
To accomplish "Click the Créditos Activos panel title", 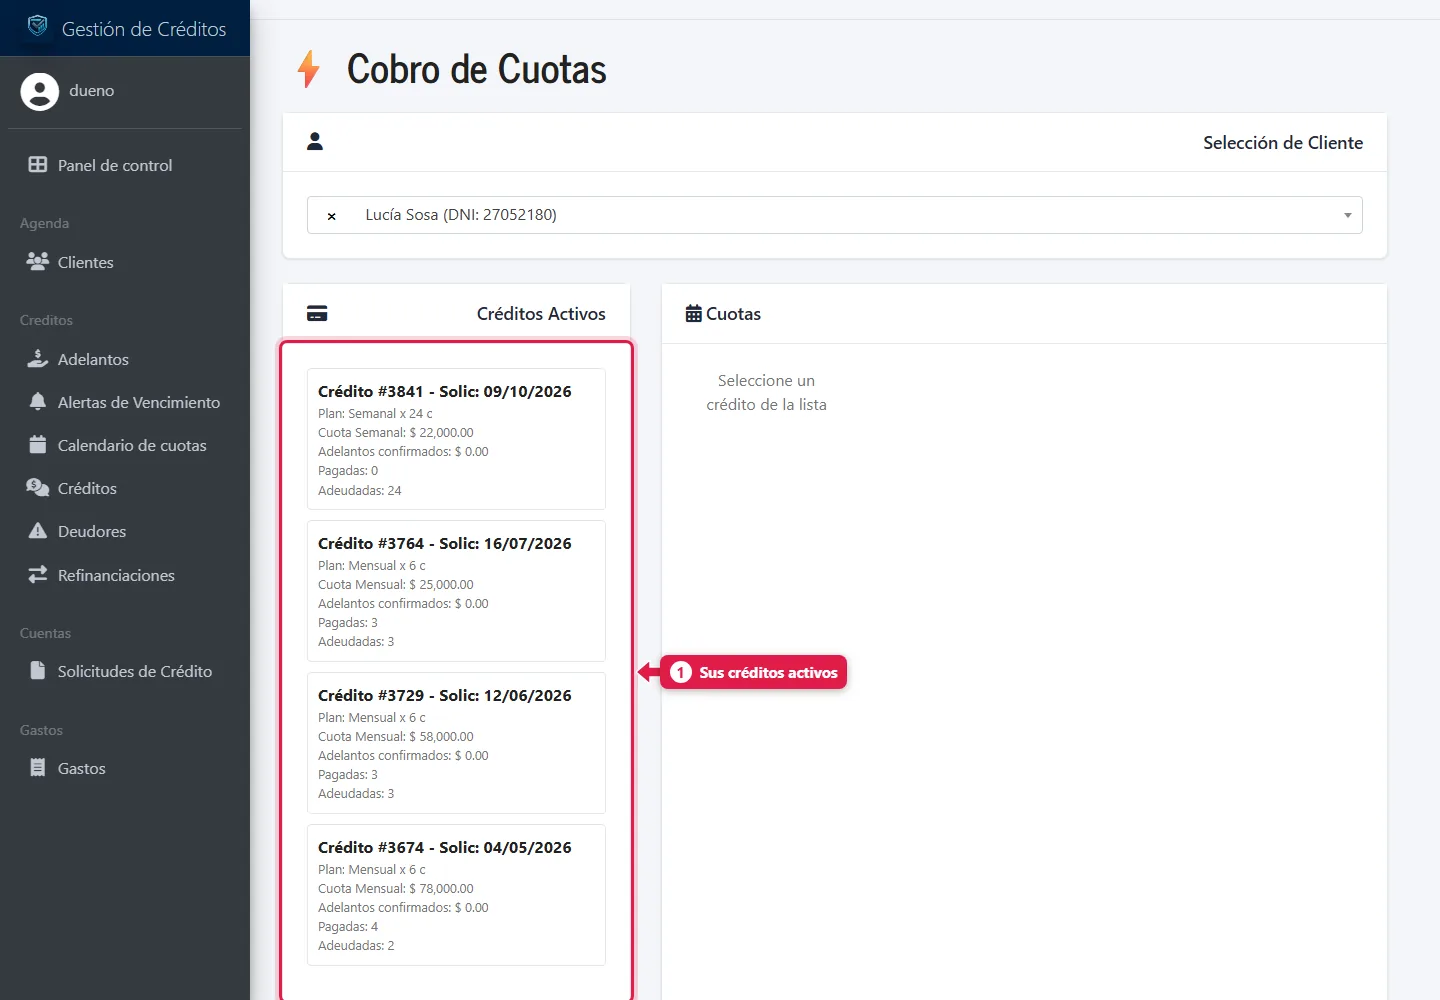I will pyautogui.click(x=541, y=314).
